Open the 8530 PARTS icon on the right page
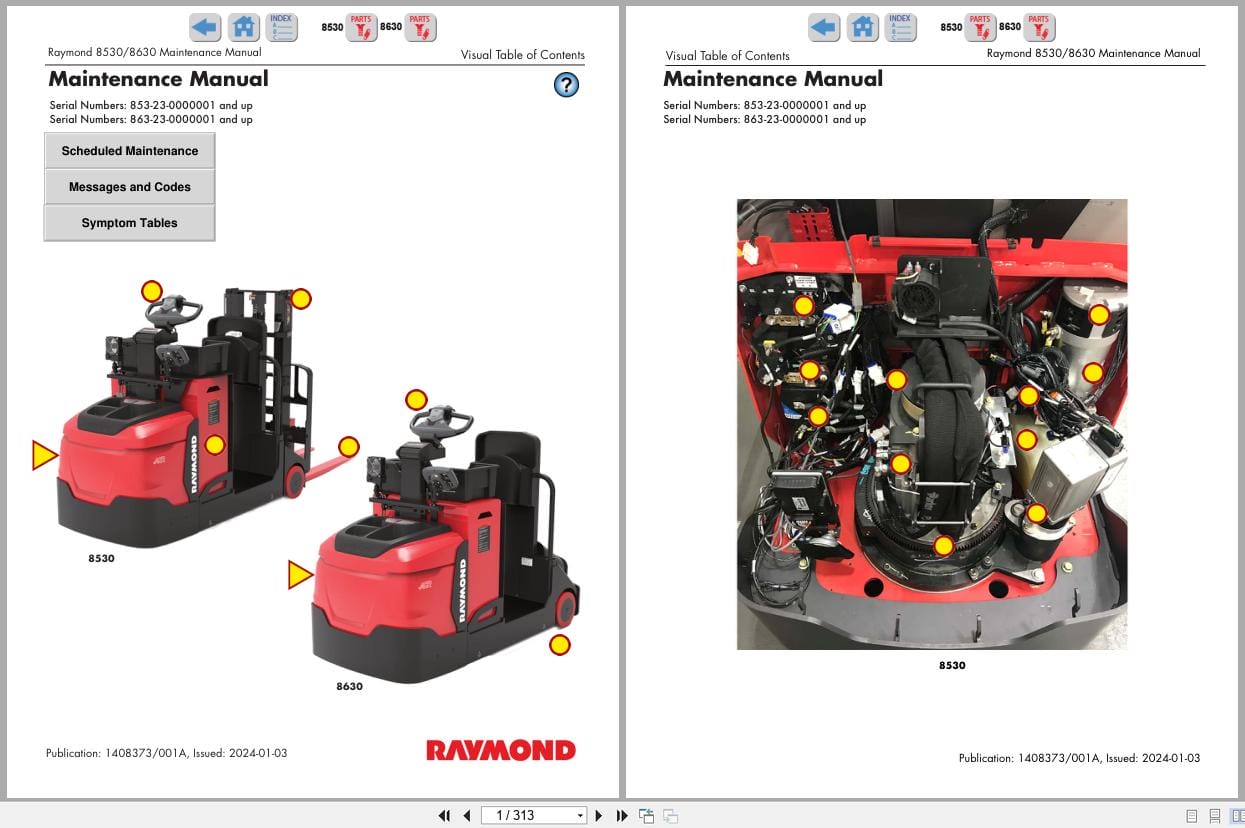Image resolution: width=1245 pixels, height=828 pixels. pos(980,27)
